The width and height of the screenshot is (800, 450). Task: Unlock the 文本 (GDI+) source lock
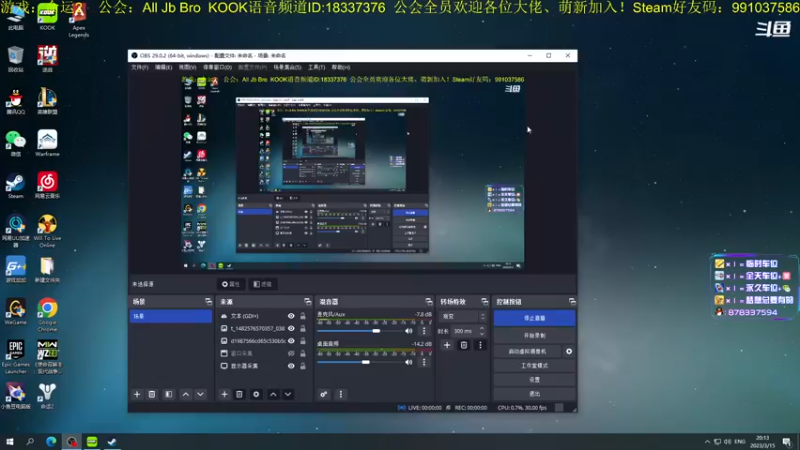pos(303,316)
